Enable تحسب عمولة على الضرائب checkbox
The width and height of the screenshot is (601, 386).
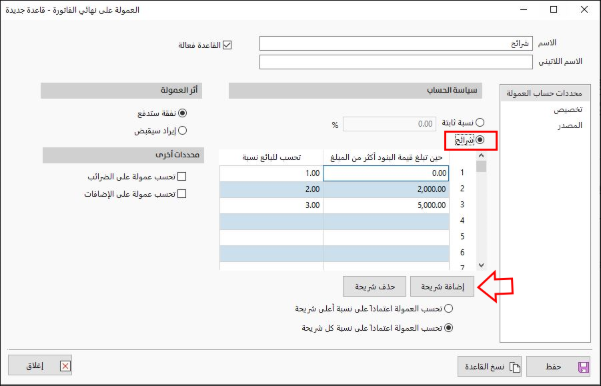[182, 176]
